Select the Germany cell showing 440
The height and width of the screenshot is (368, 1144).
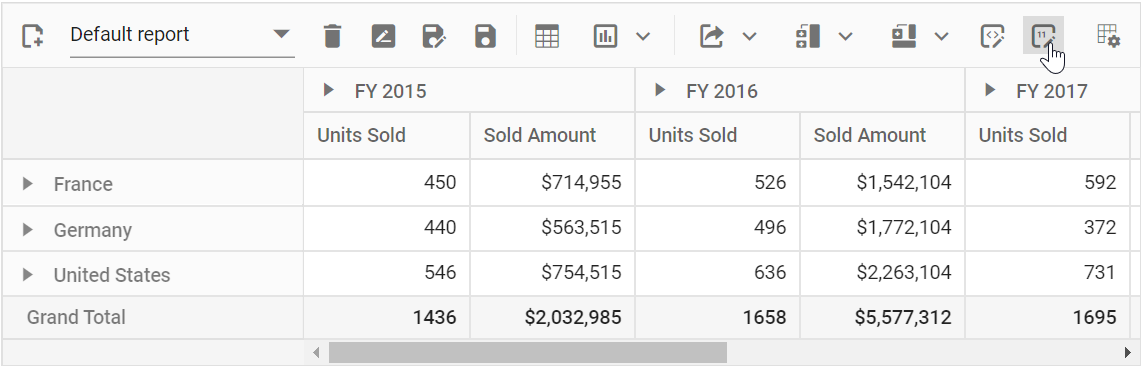[x=387, y=229]
